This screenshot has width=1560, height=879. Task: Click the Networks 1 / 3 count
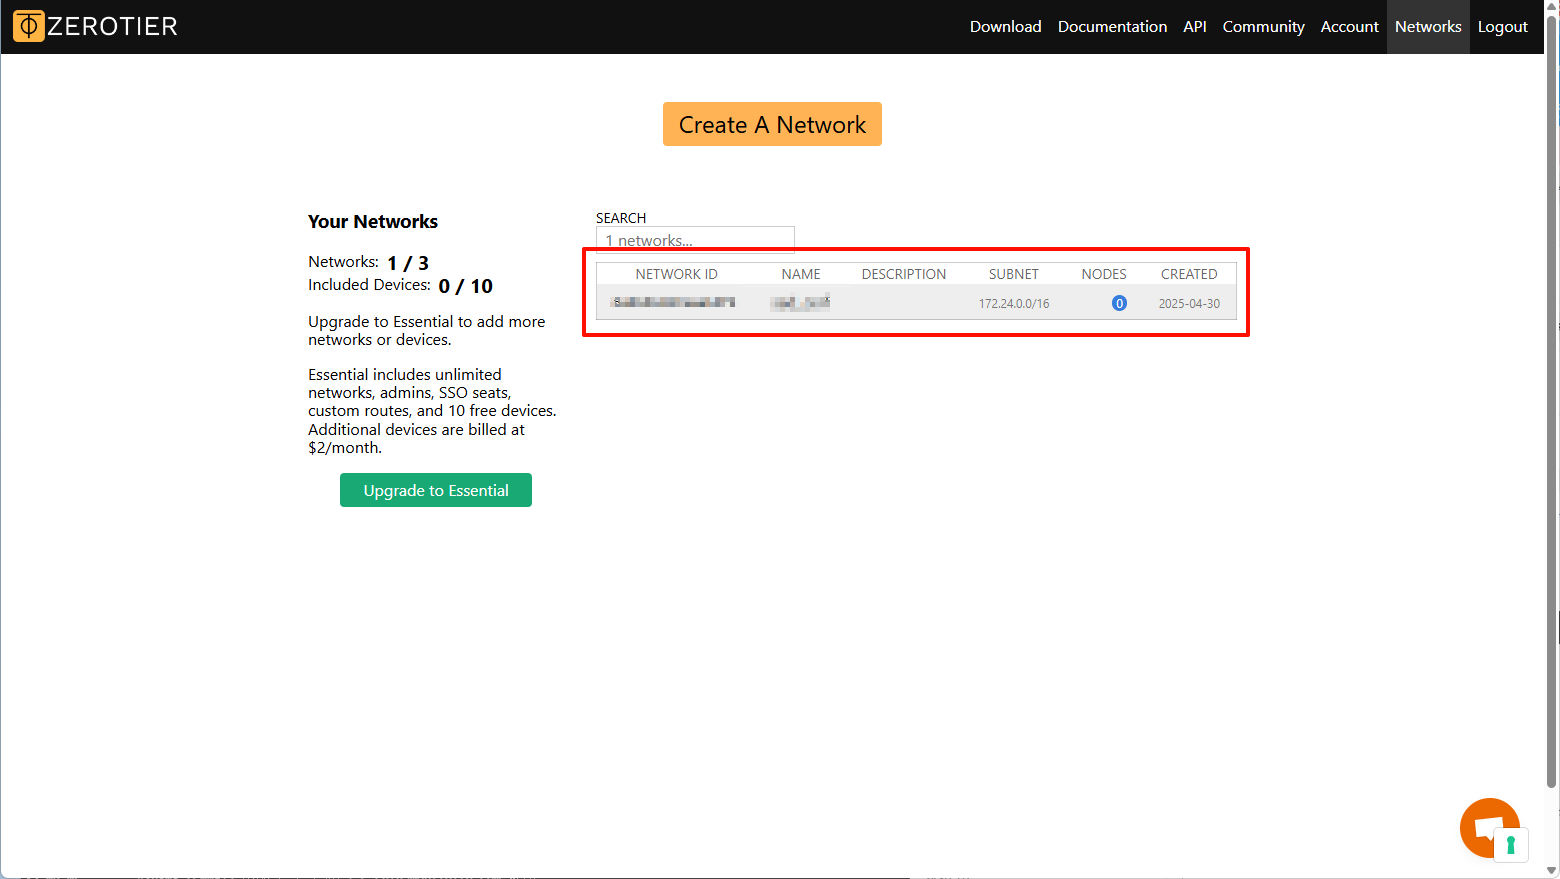click(408, 263)
